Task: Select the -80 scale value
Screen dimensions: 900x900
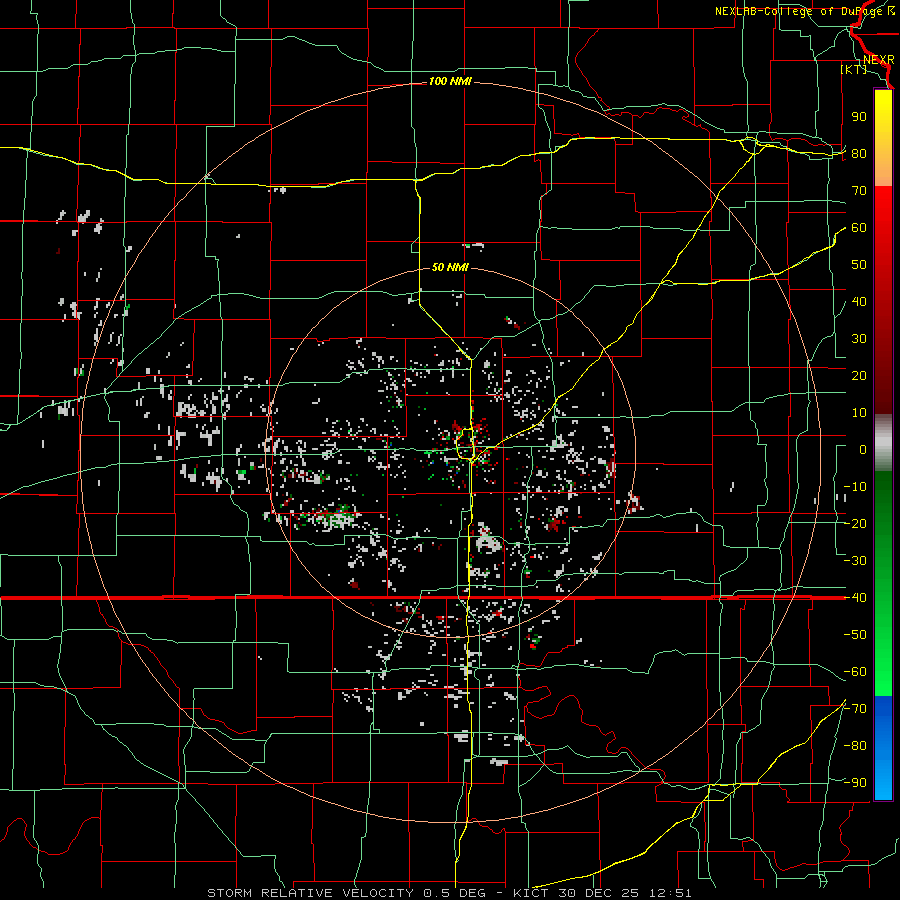Action: [x=855, y=746]
